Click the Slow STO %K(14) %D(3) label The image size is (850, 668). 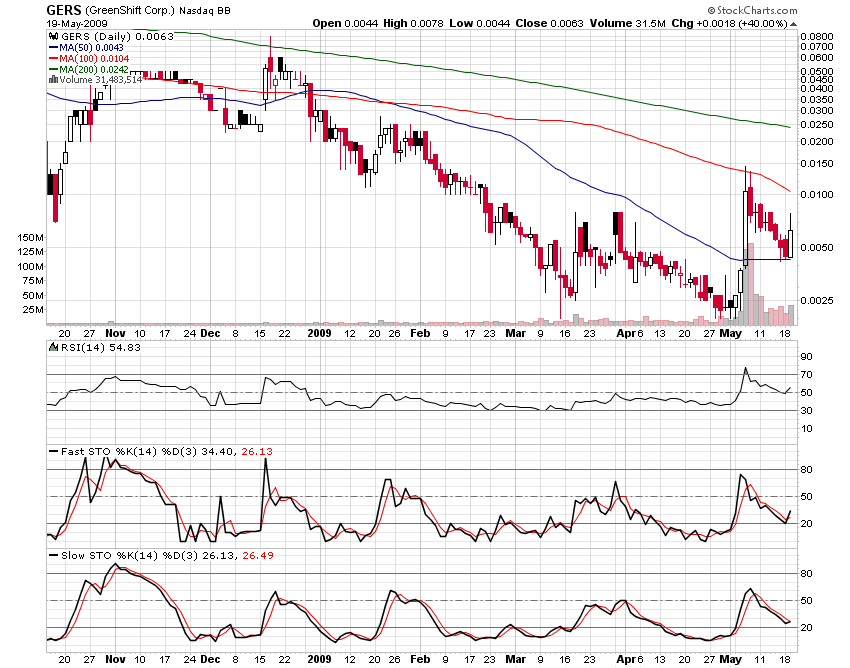[x=130, y=555]
